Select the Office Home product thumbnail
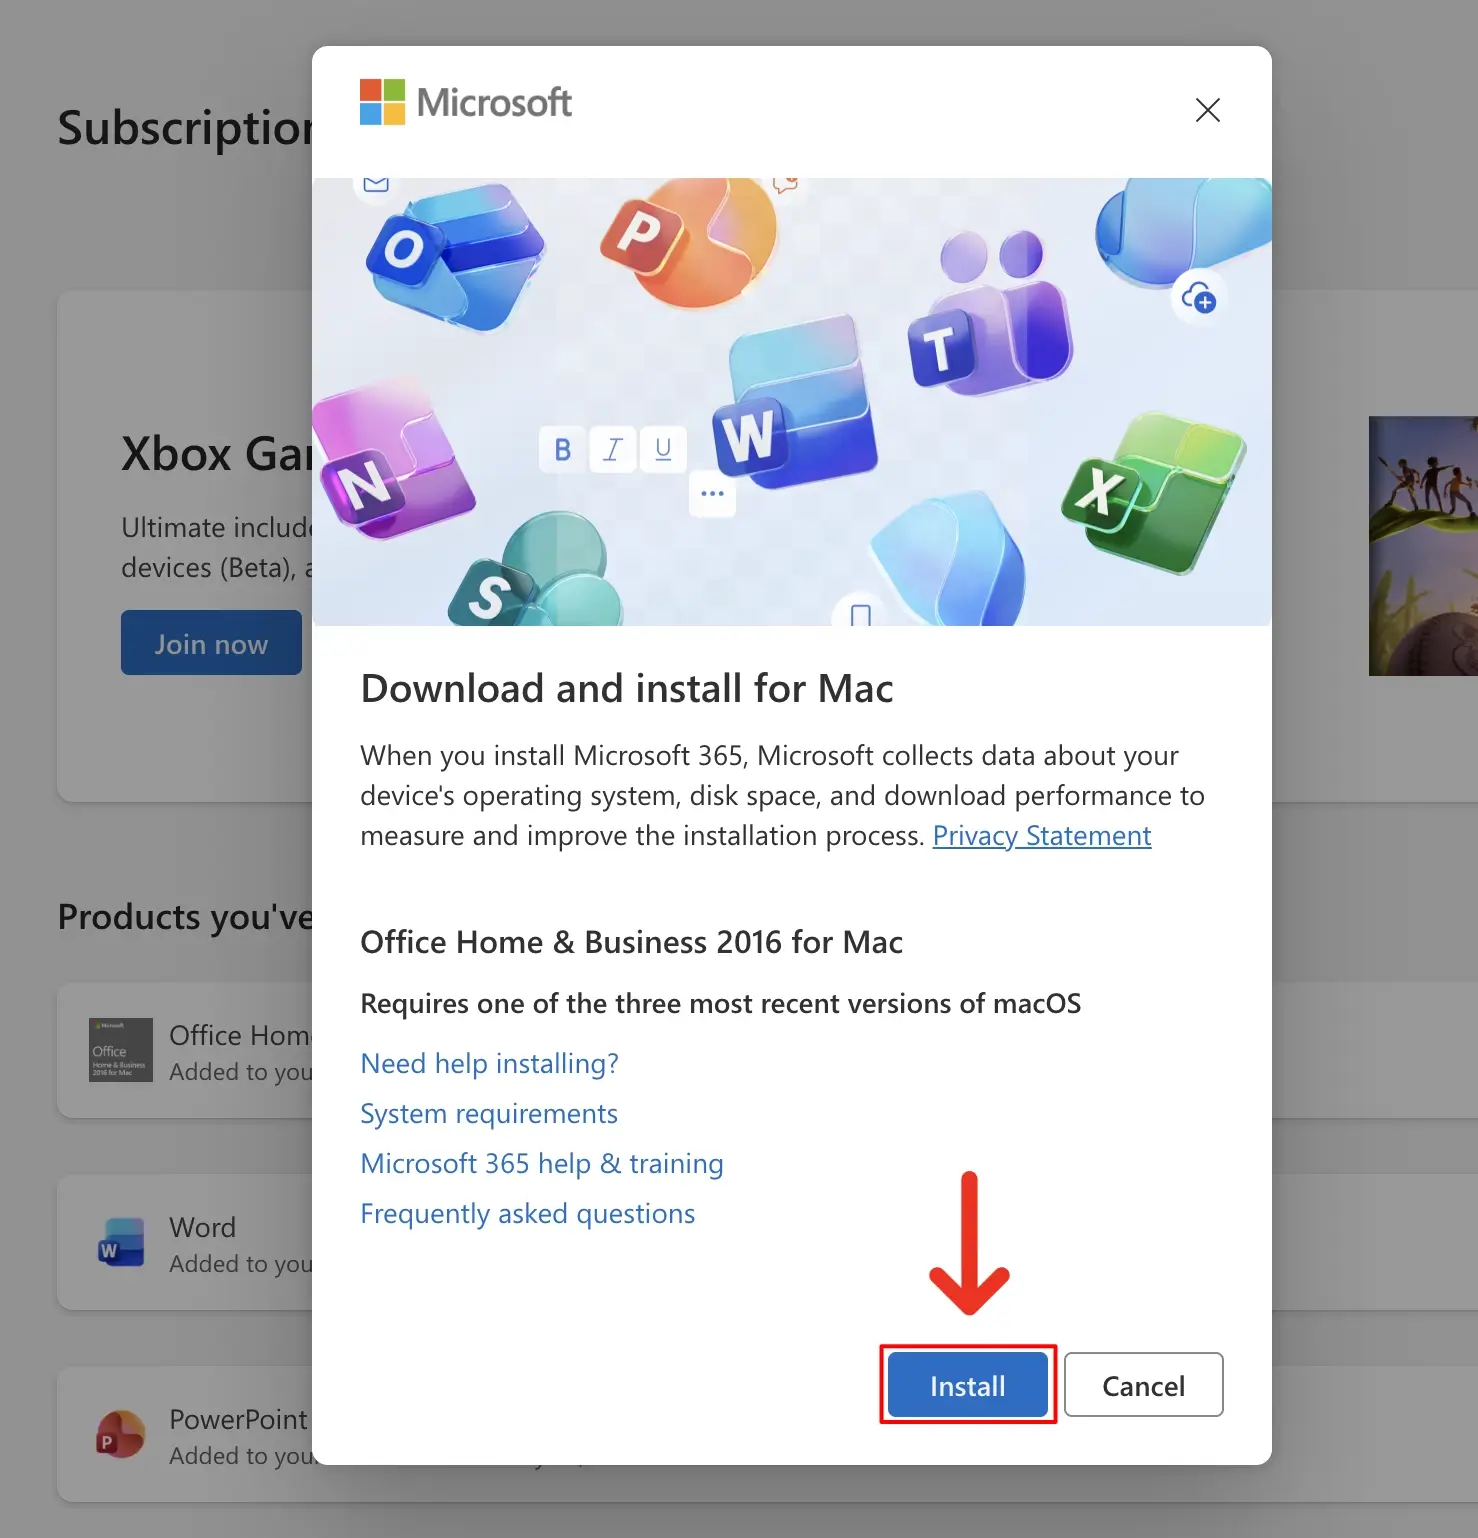 (121, 1050)
